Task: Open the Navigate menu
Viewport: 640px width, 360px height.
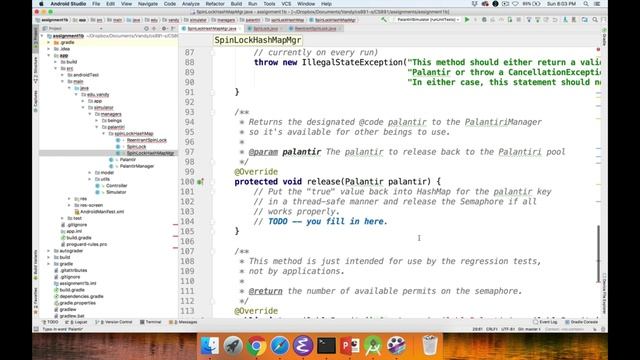Action: tap(148, 4)
